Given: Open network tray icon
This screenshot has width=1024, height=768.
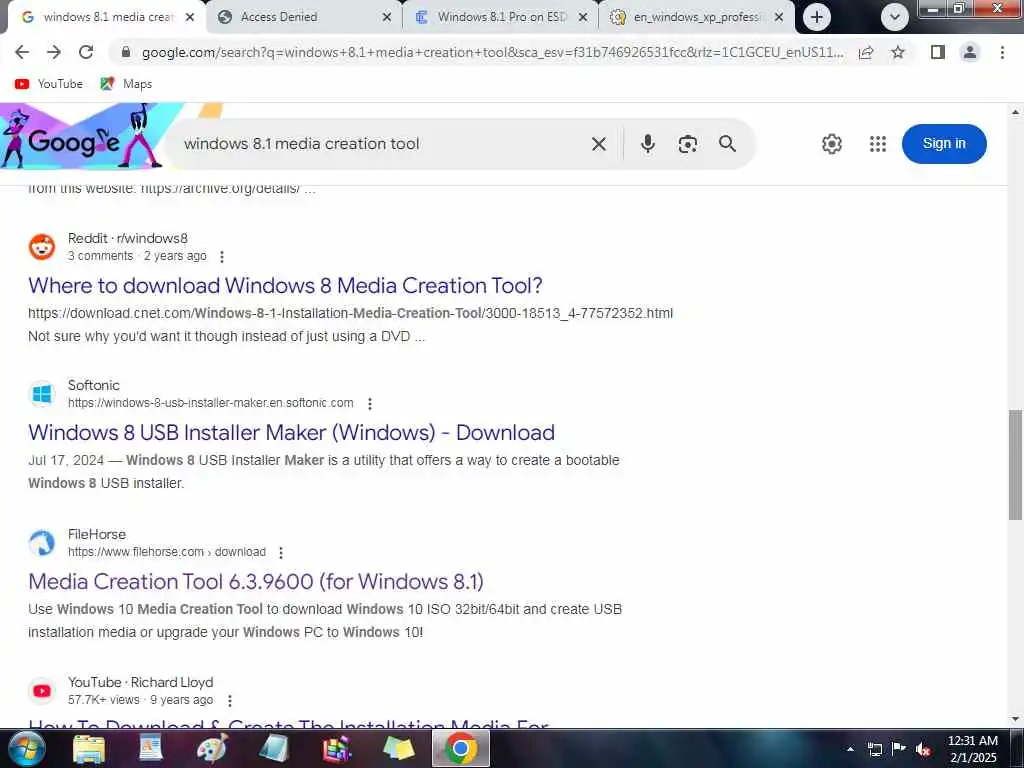Looking at the screenshot, I should click(x=874, y=749).
